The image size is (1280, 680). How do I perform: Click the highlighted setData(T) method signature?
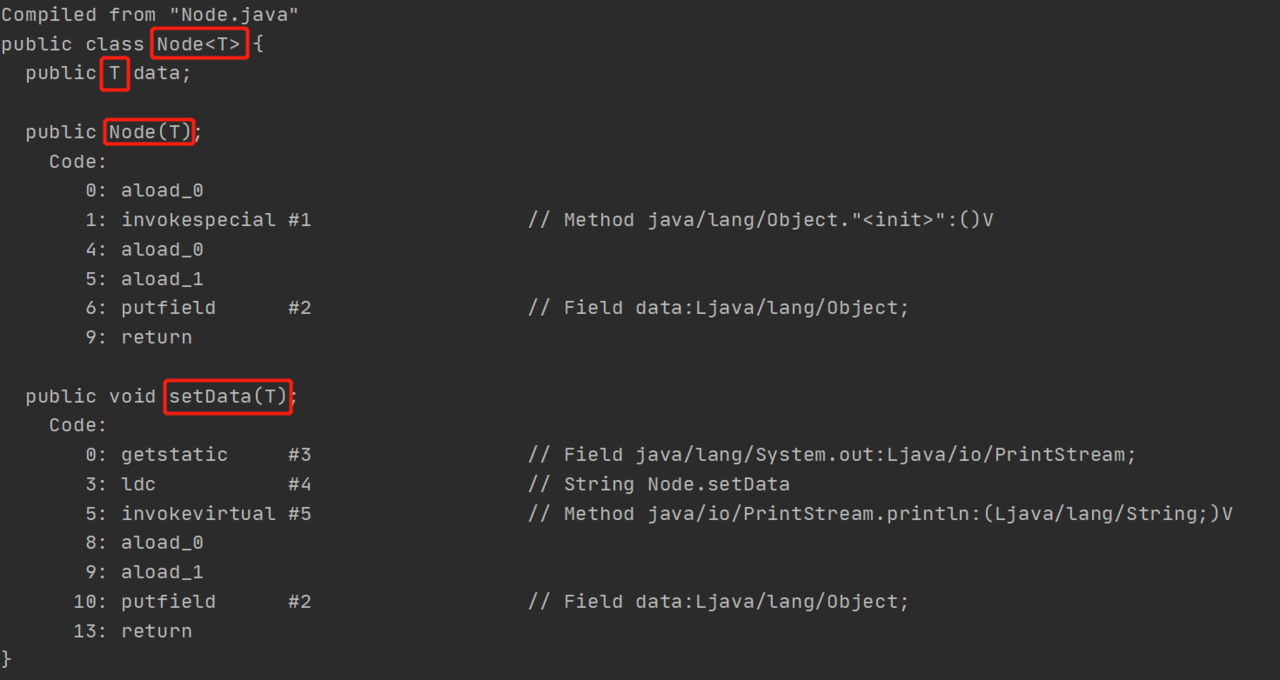[228, 396]
